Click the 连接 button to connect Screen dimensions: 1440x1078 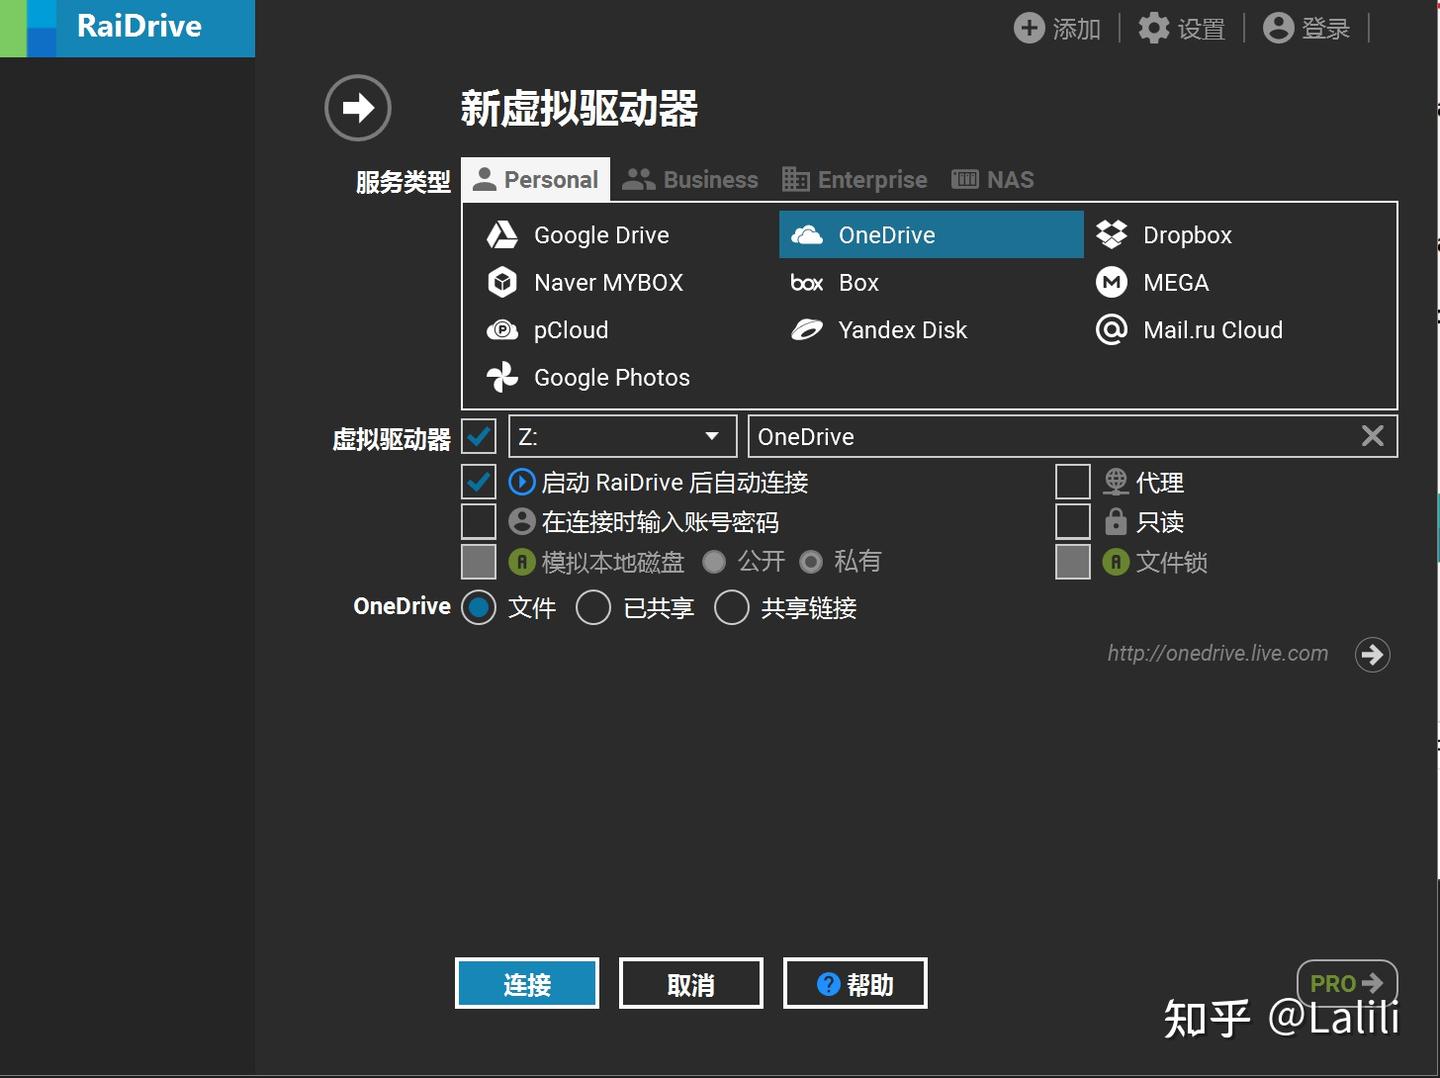pyautogui.click(x=527, y=984)
